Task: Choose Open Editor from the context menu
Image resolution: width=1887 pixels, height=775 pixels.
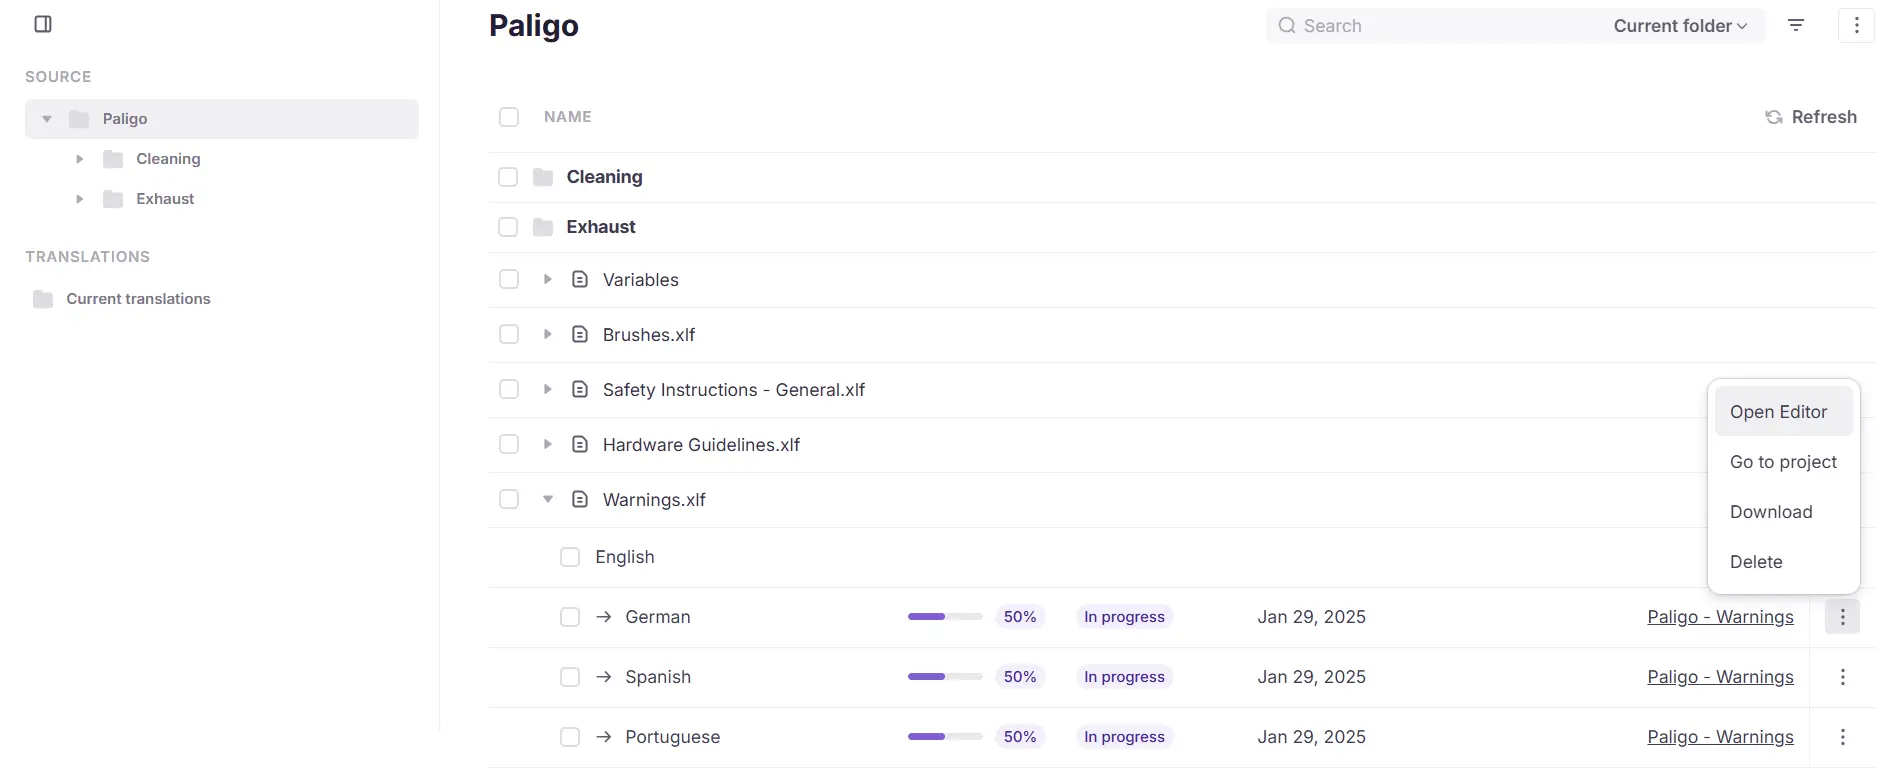Action: coord(1784,412)
